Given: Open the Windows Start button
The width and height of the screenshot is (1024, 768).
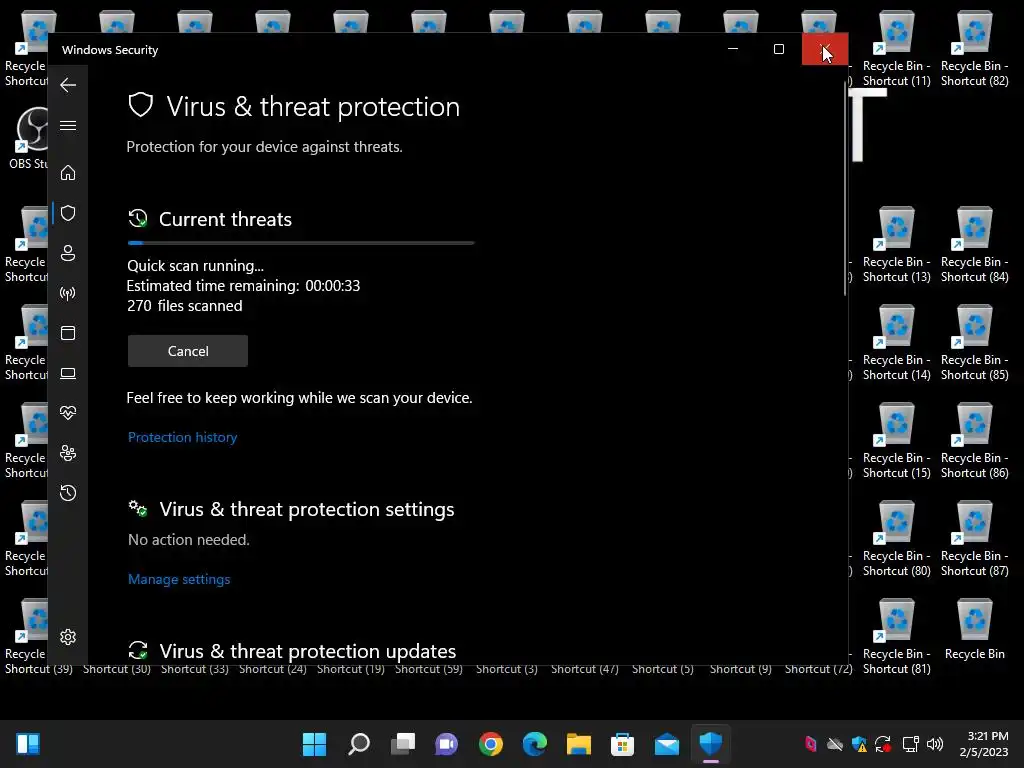Looking at the screenshot, I should (314, 744).
